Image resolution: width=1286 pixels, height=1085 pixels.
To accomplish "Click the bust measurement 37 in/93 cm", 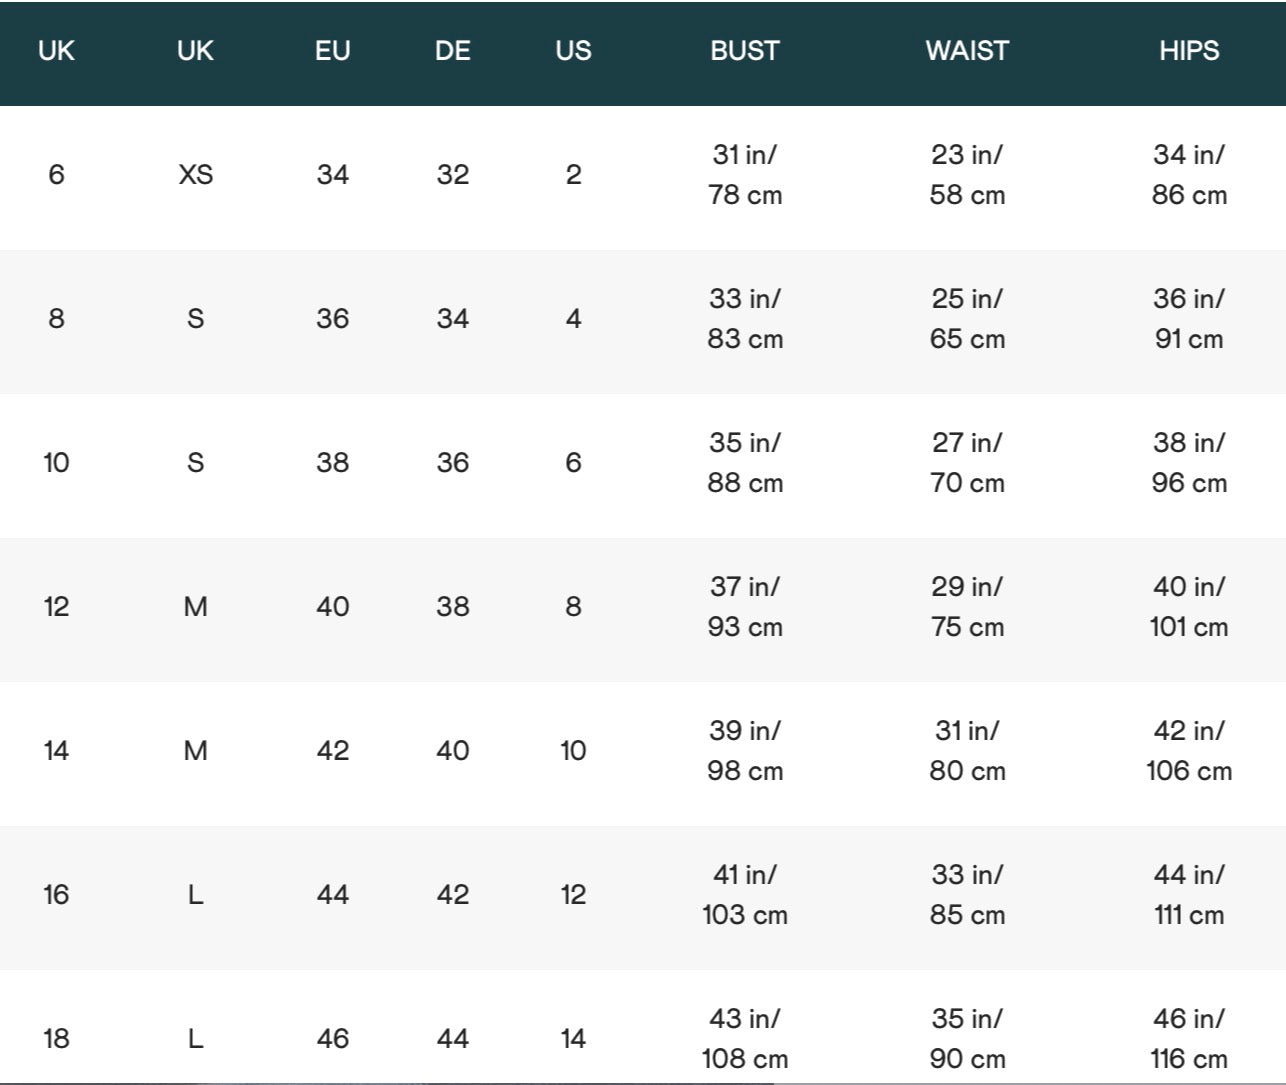I will 745,607.
